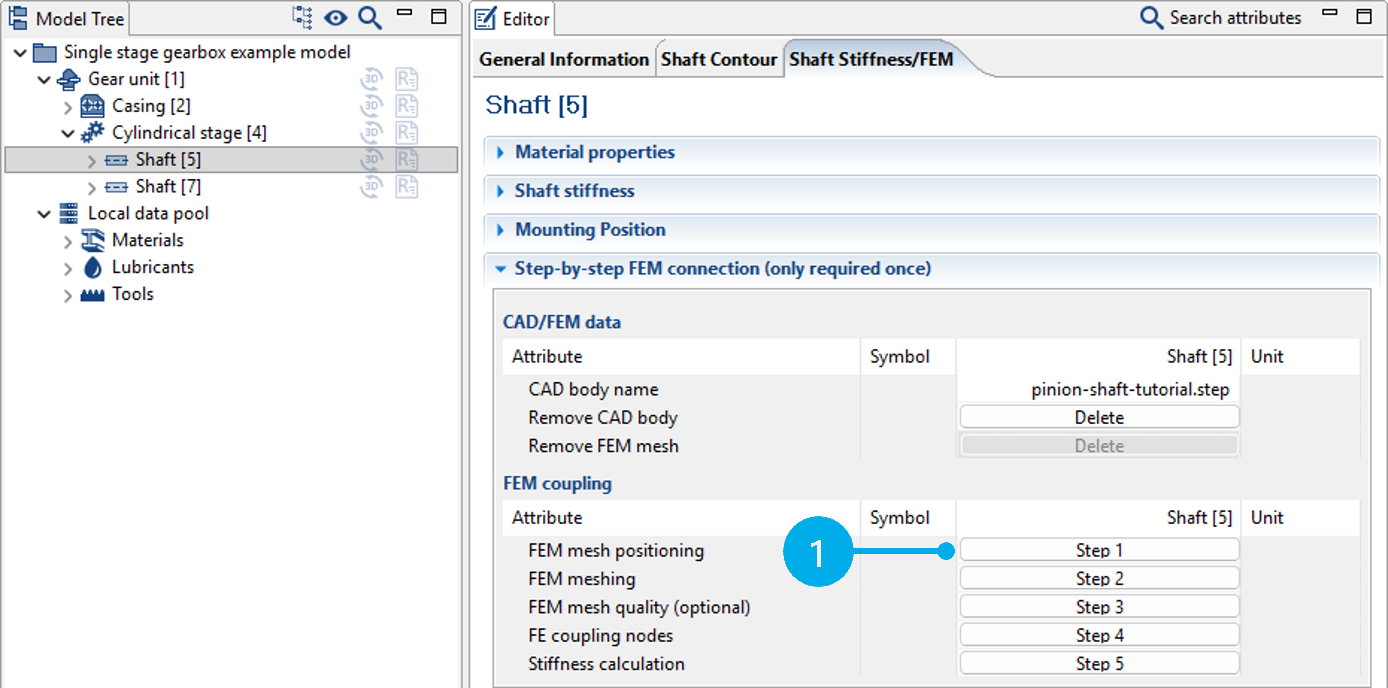This screenshot has width=1388, height=688.
Task: Select the Tools icon in Local data pool
Action: [x=93, y=294]
